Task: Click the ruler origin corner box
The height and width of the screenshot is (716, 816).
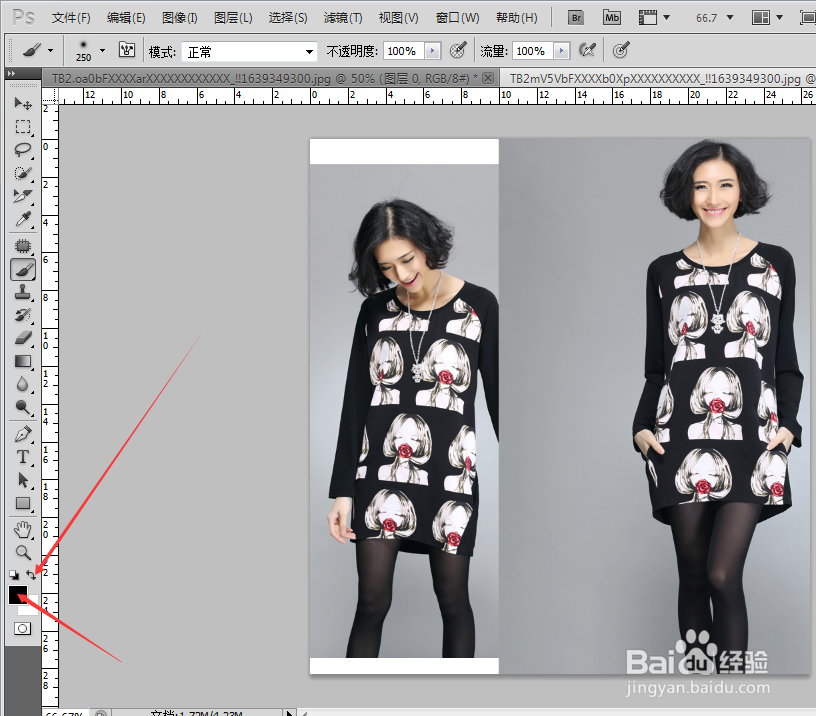Action: coord(49,96)
